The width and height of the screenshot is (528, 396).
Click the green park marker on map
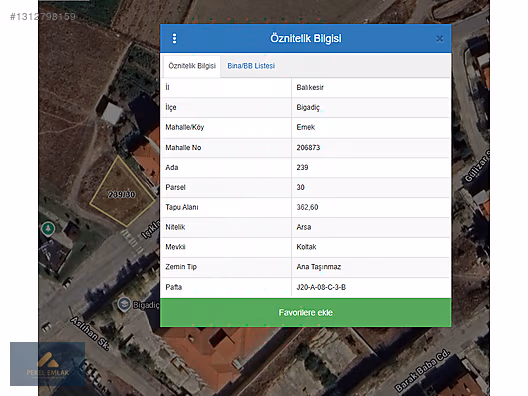point(48,228)
